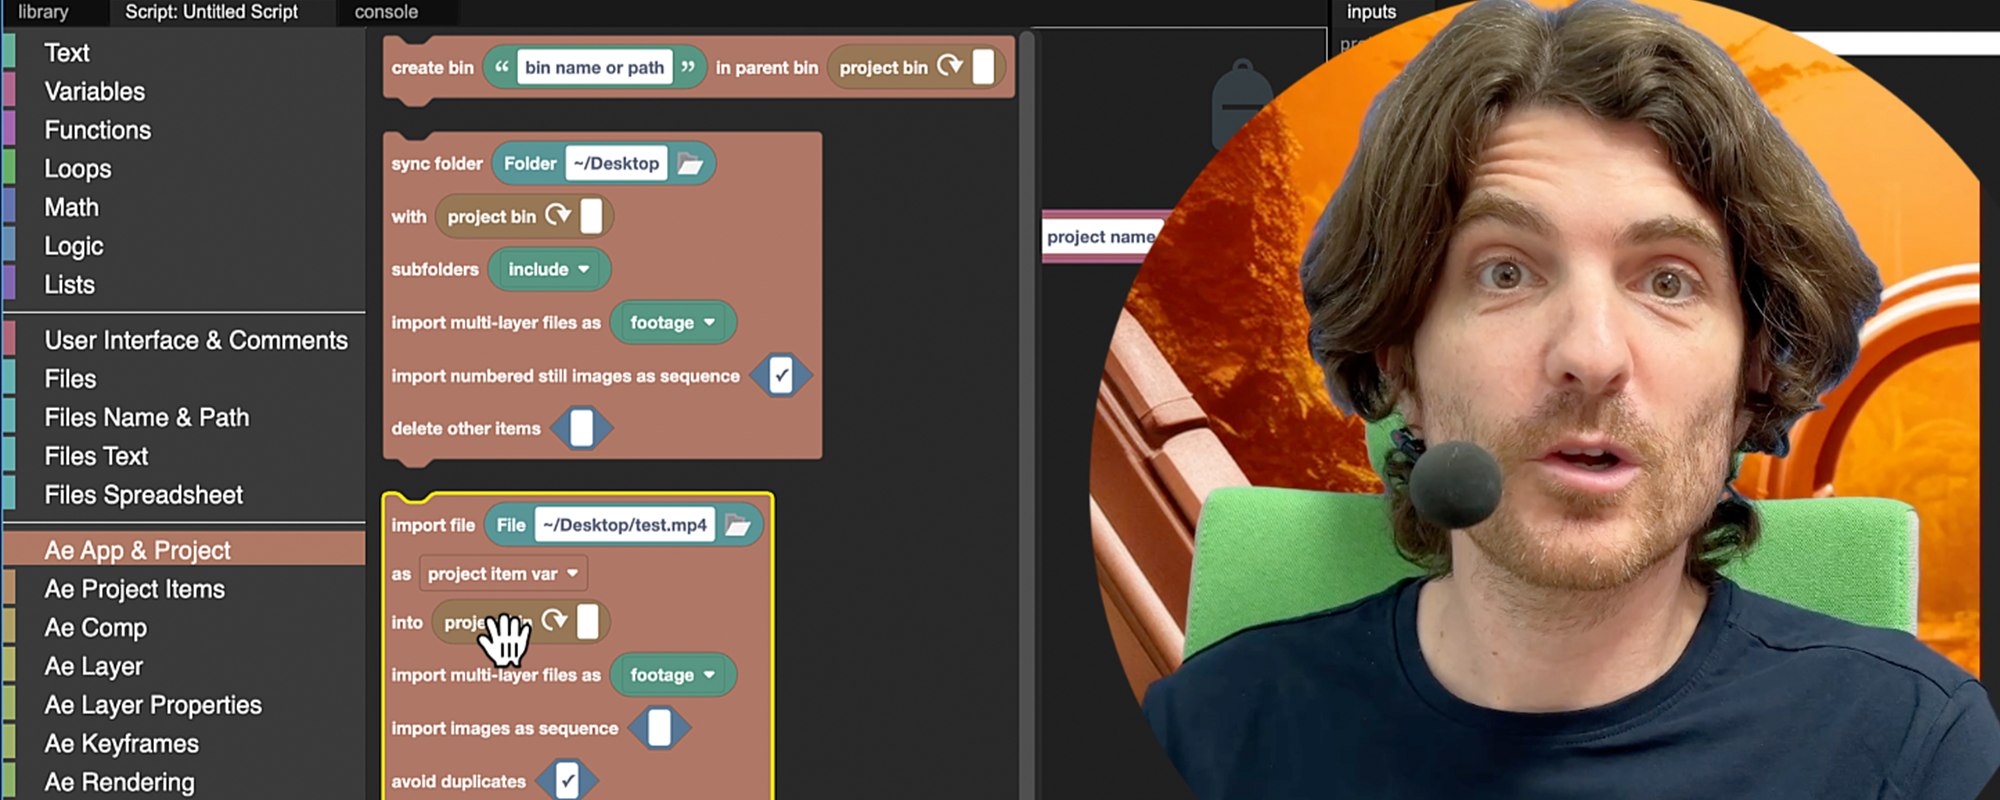Open the library tab
Screen dimensions: 2000x800
(x=43, y=12)
